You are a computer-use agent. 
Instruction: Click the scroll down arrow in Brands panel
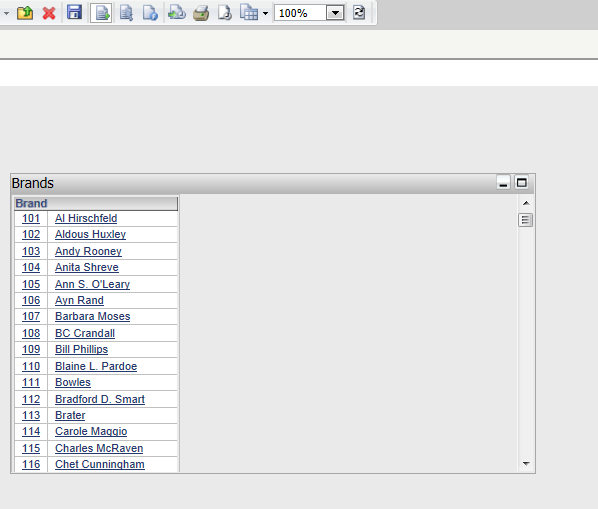(x=526, y=464)
